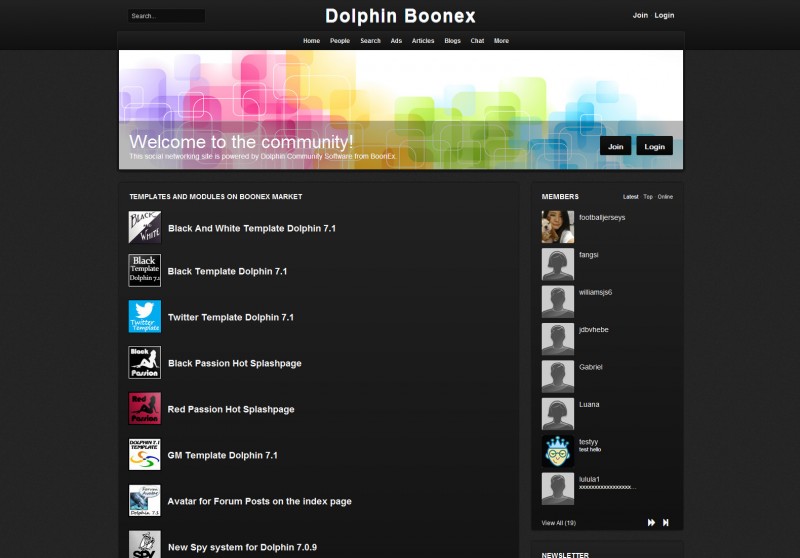Open Black Template Dolphin 7.1 title link
The image size is (800, 558).
point(228,271)
